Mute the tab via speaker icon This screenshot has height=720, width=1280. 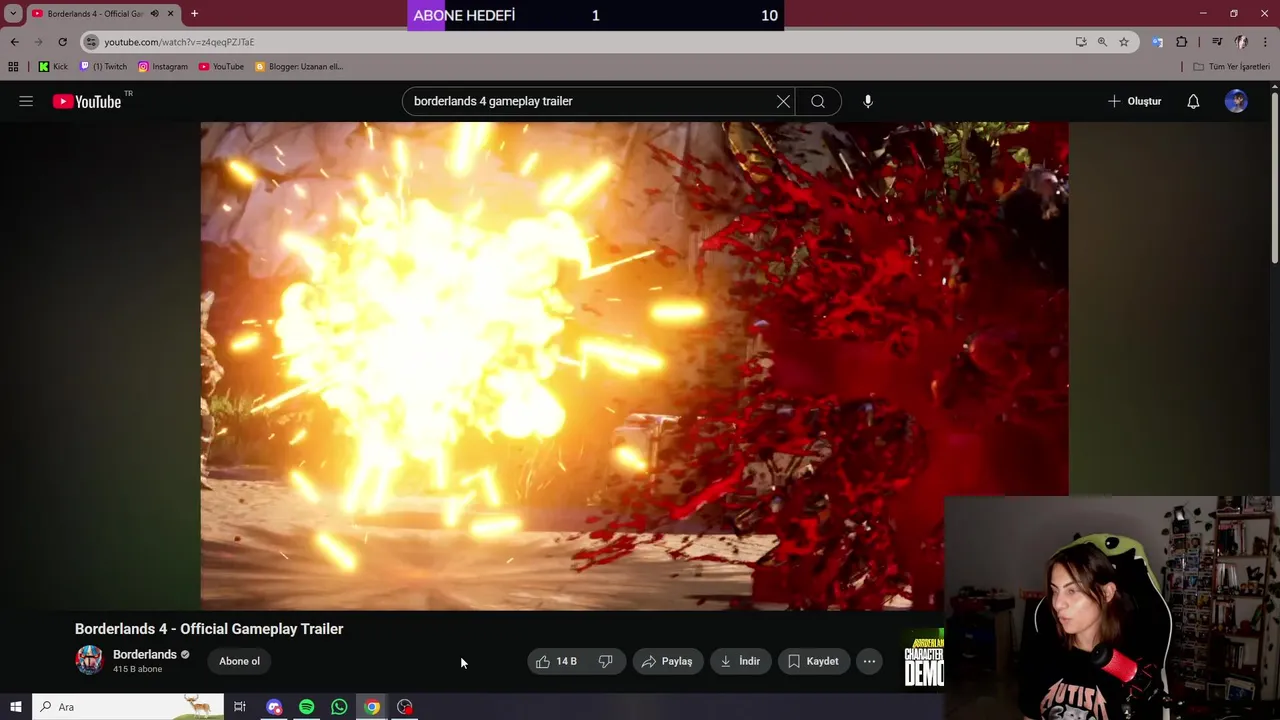click(154, 14)
